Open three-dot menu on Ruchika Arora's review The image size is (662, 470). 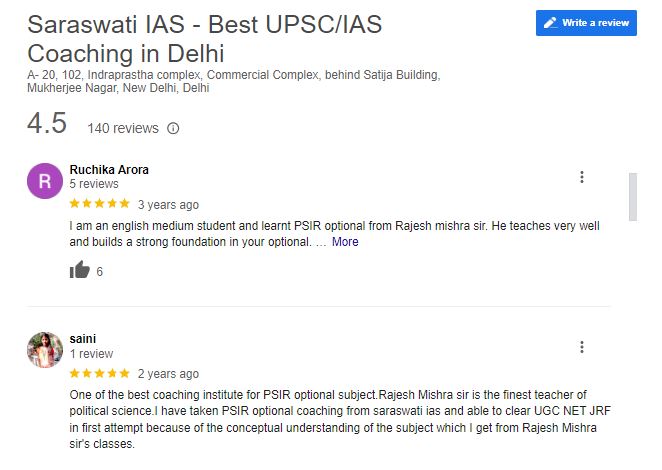point(582,177)
